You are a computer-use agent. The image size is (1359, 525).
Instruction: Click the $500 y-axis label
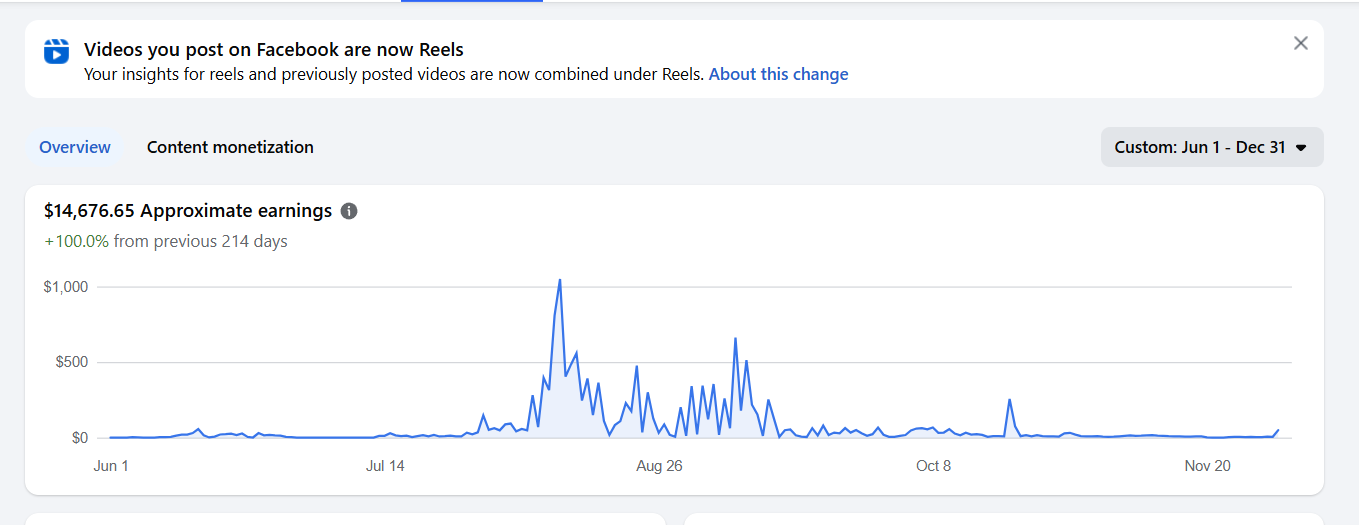[71, 362]
